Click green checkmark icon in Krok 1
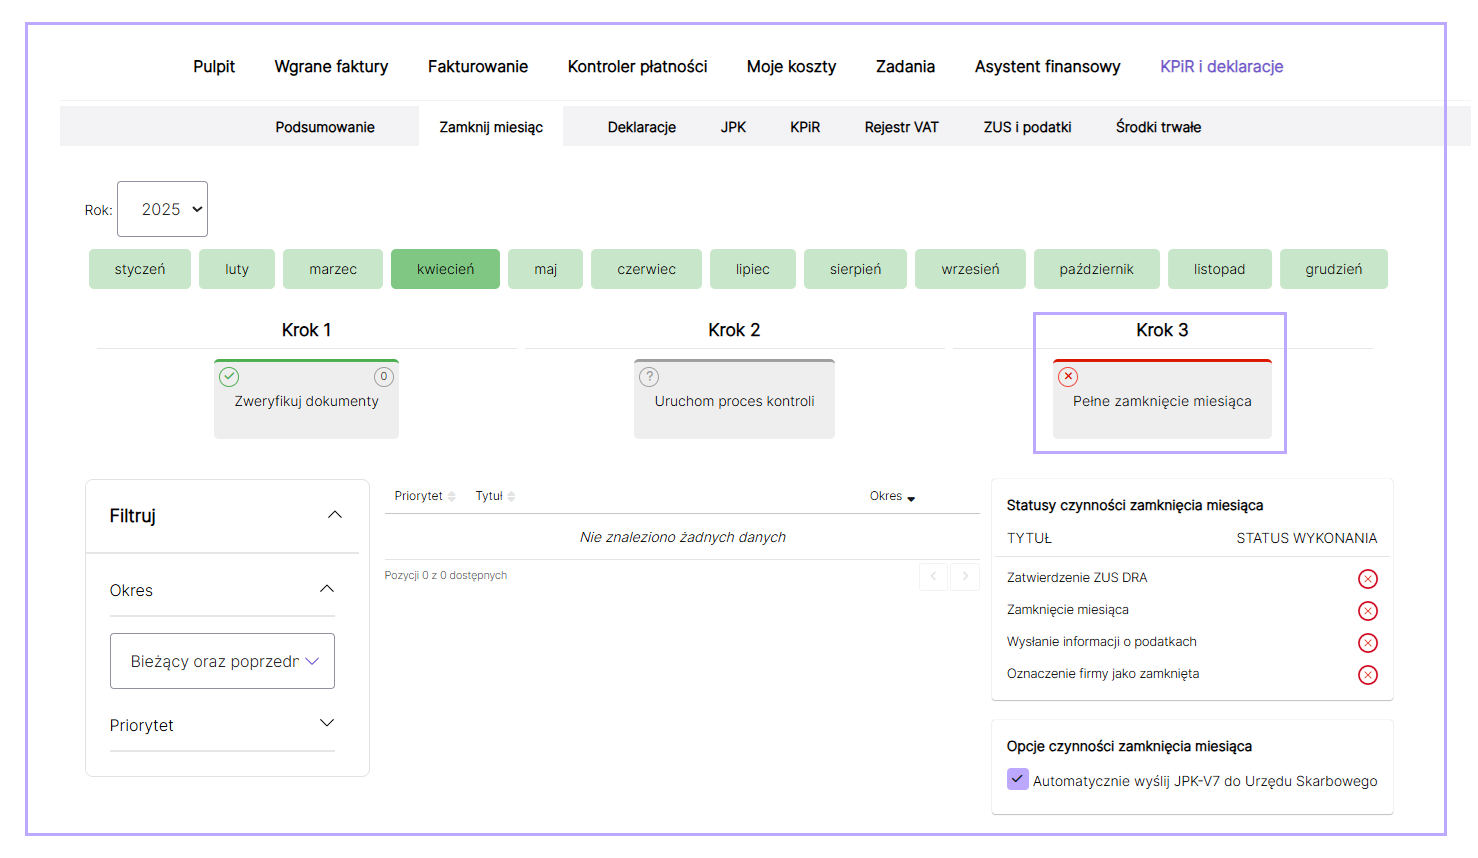Viewport: 1478px width, 858px height. click(229, 377)
